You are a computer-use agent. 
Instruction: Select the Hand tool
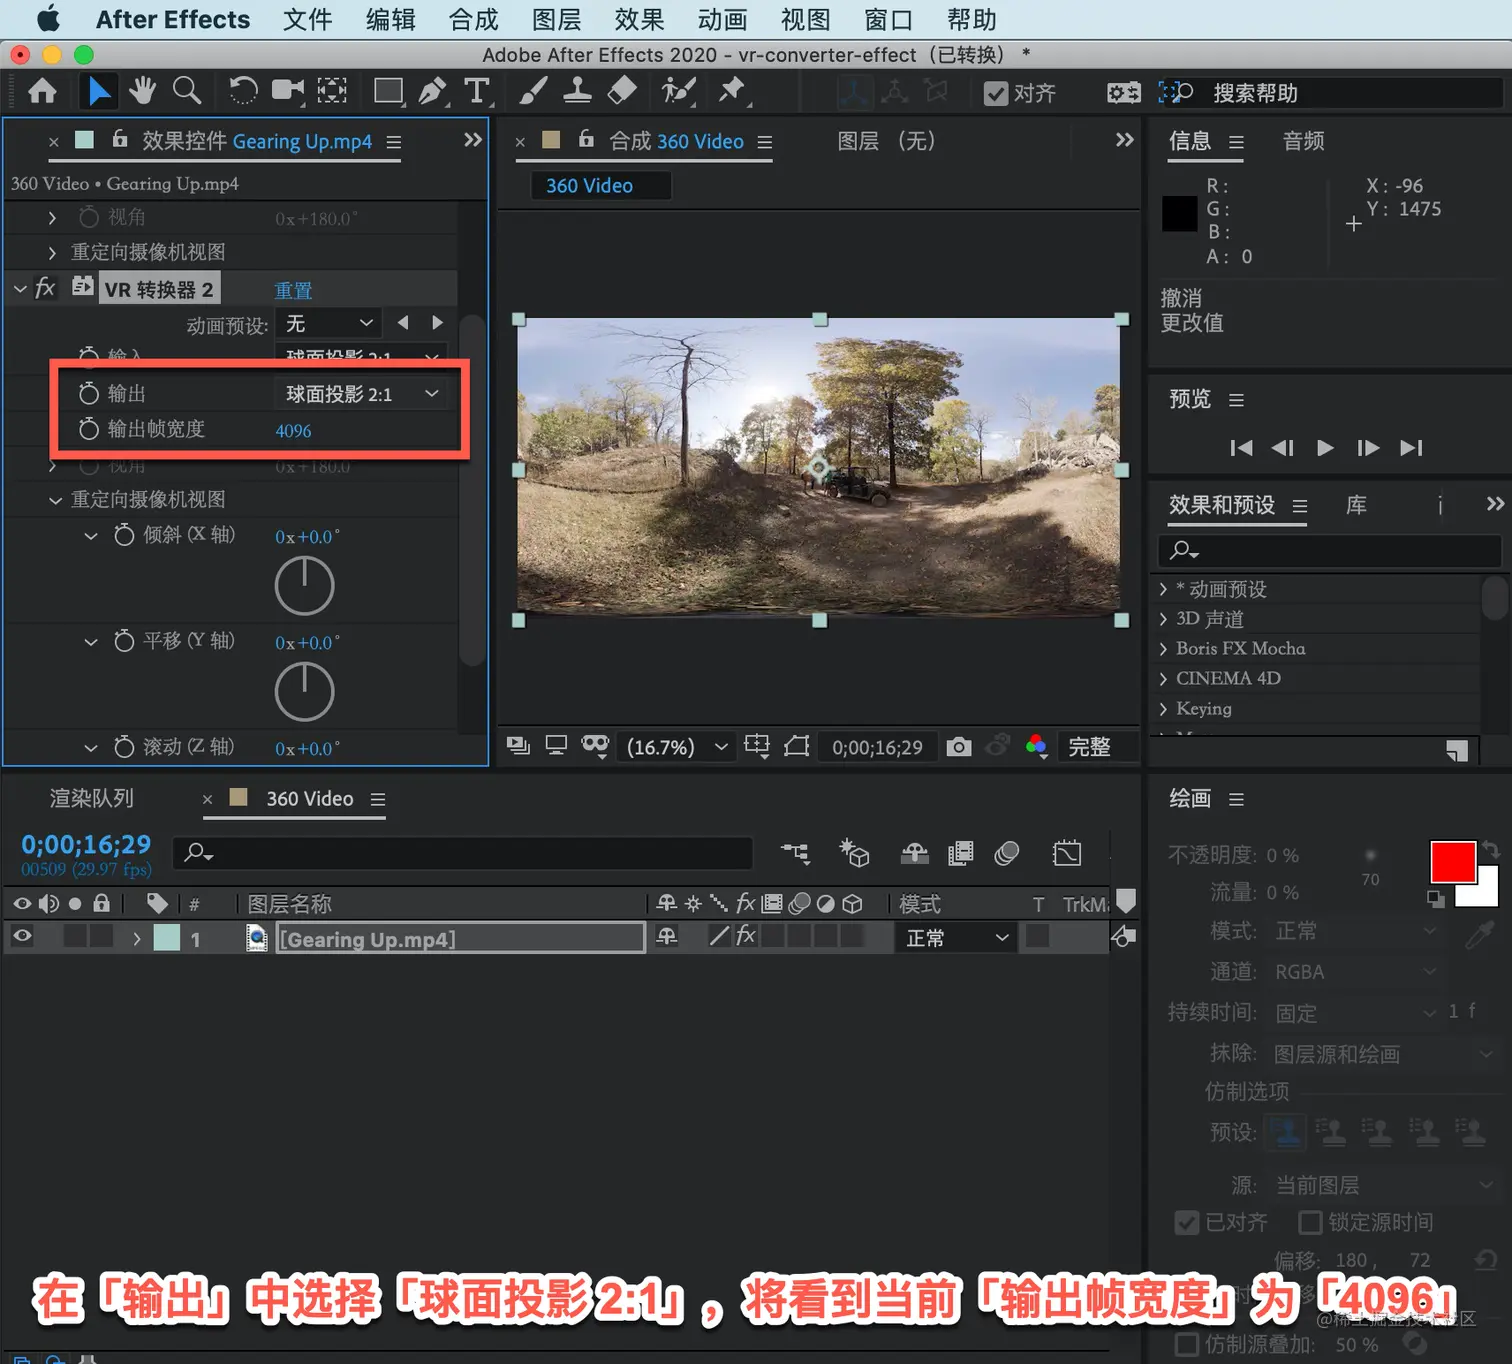point(142,92)
